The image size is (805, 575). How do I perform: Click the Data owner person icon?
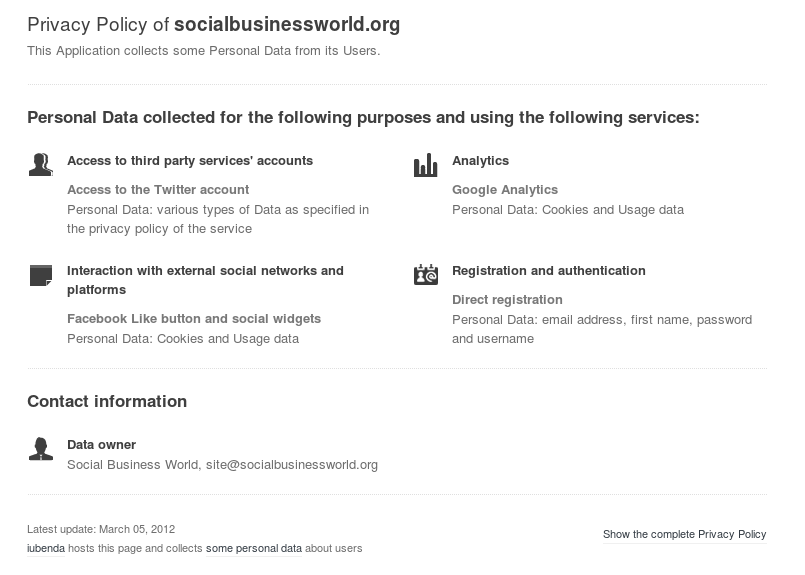(x=40, y=449)
